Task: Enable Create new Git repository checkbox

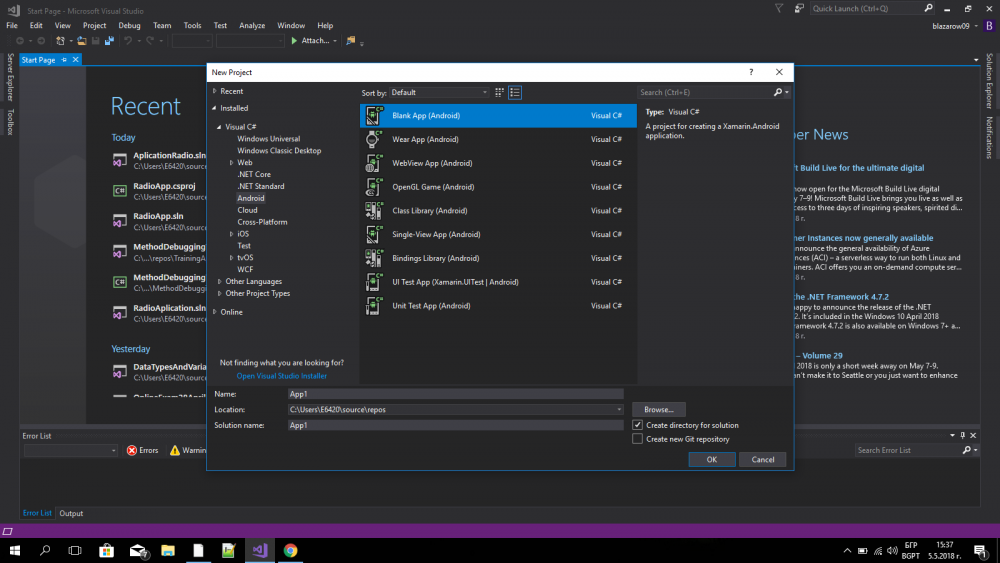Action: click(x=637, y=439)
